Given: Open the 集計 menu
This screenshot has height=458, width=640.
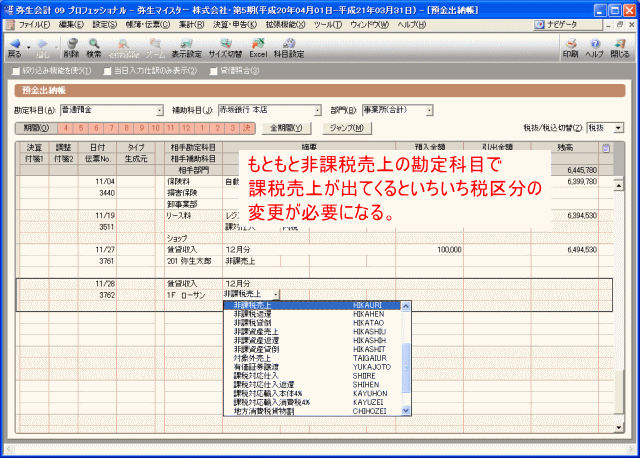Looking at the screenshot, I should tap(191, 25).
